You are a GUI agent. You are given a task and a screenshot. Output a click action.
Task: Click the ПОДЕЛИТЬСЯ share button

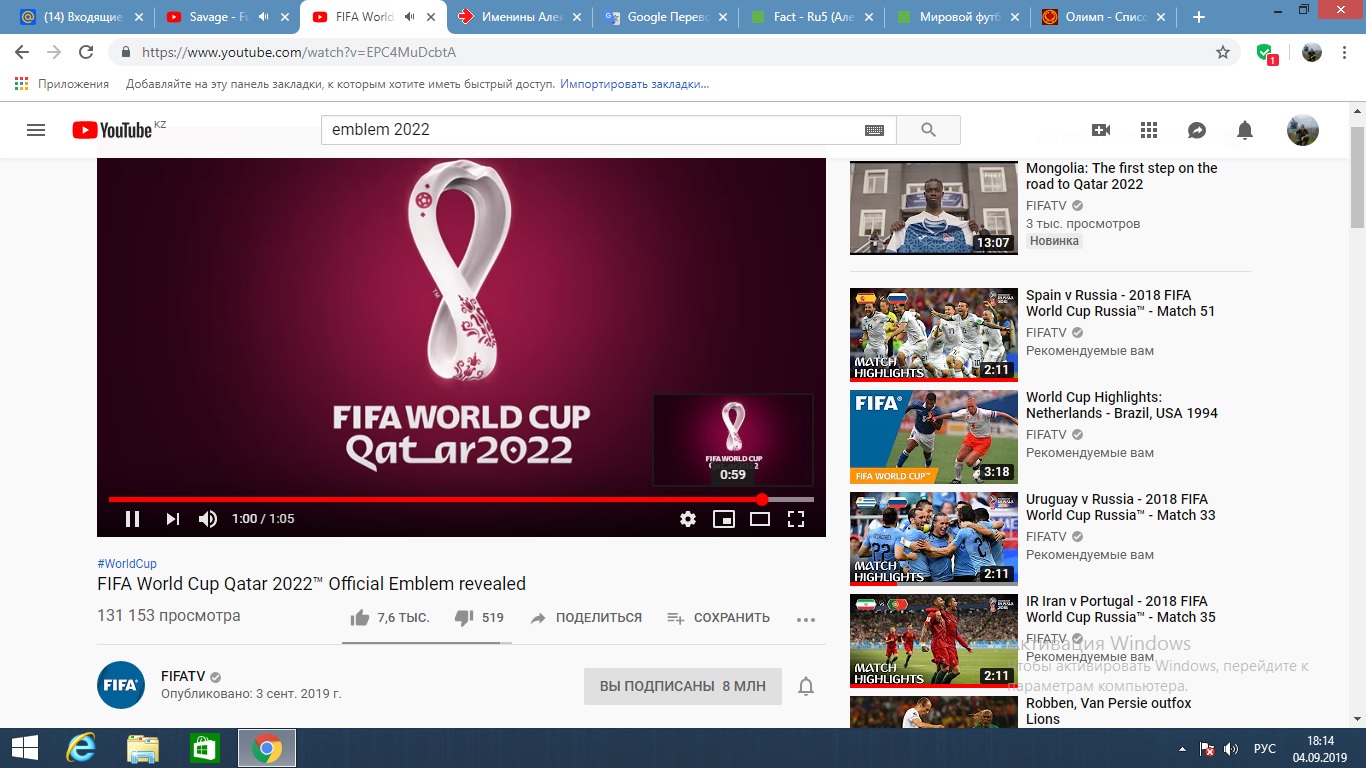[586, 618]
